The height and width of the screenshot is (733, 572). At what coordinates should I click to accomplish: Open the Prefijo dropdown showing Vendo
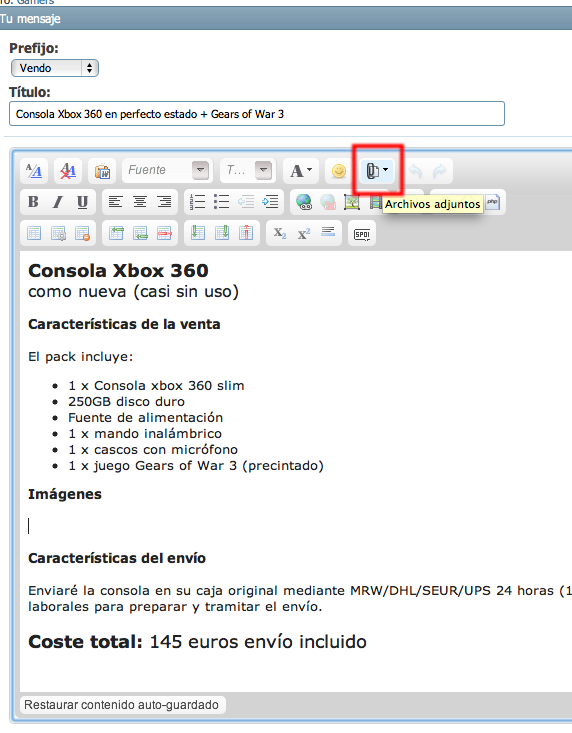55,68
